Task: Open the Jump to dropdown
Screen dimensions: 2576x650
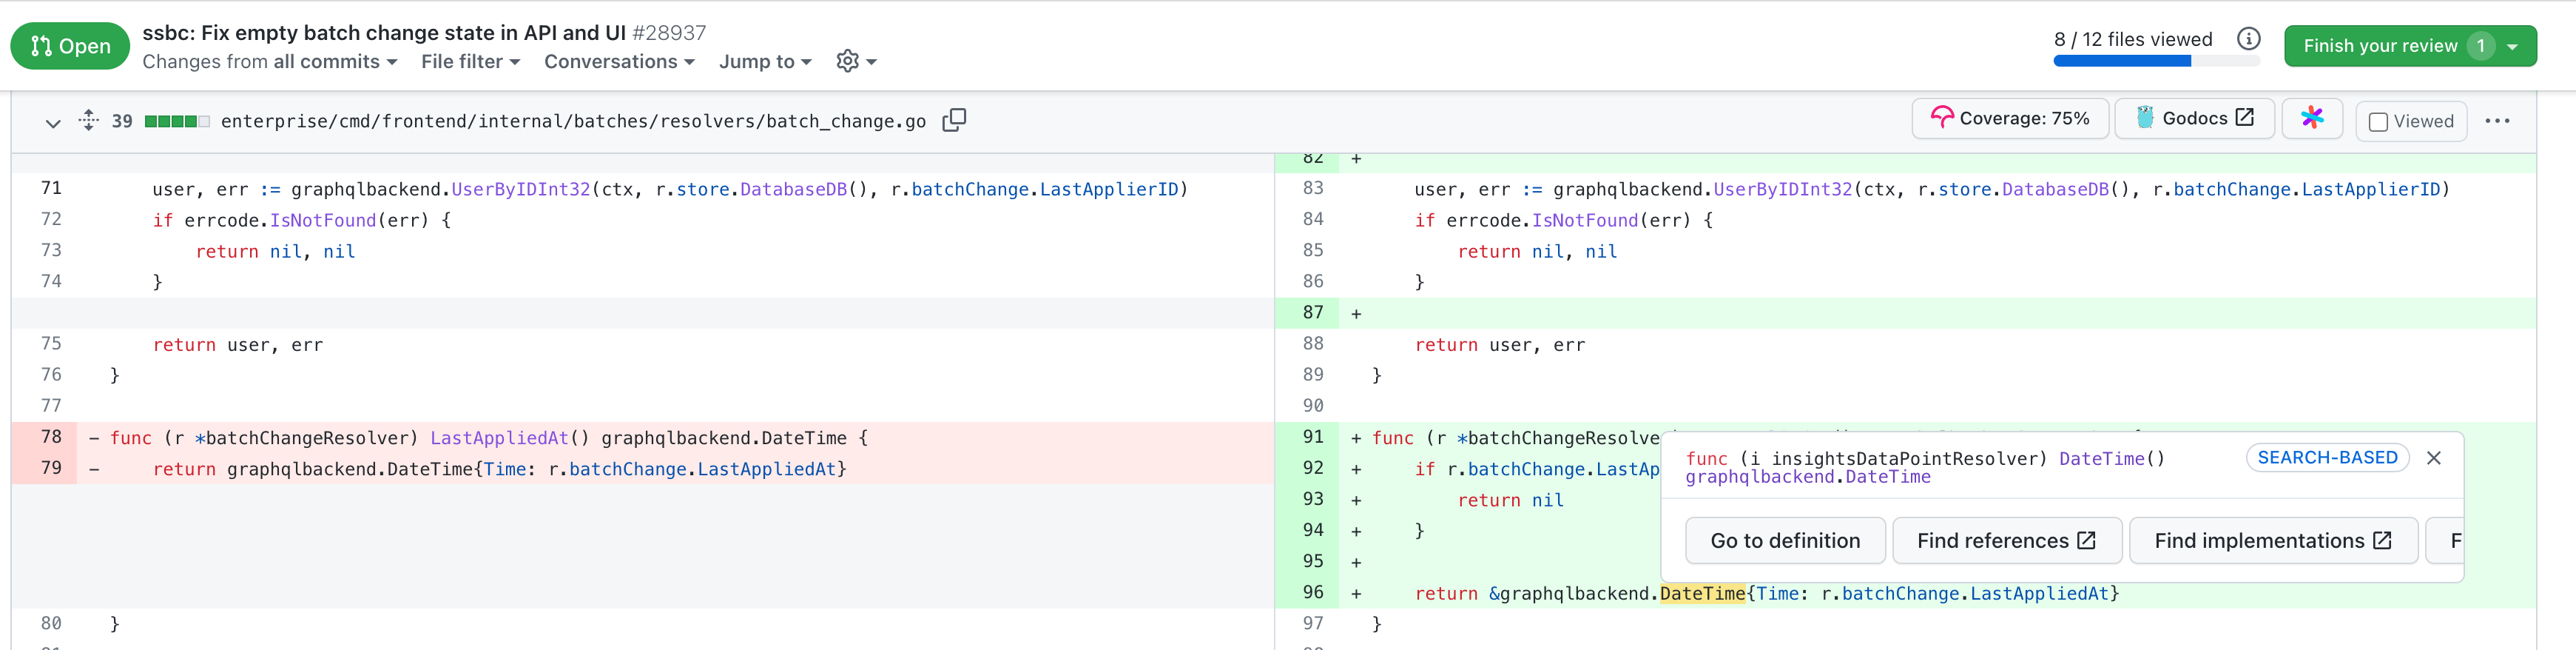Action: 765,62
